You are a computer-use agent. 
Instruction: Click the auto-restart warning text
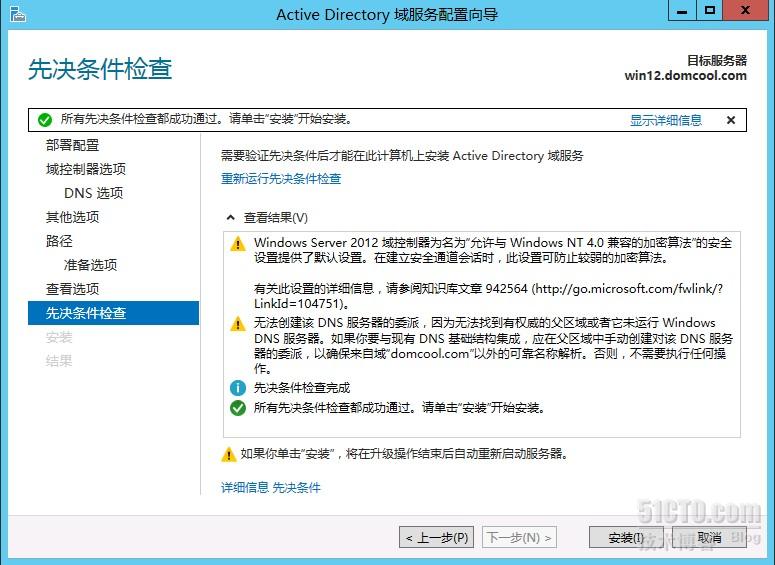coord(404,454)
